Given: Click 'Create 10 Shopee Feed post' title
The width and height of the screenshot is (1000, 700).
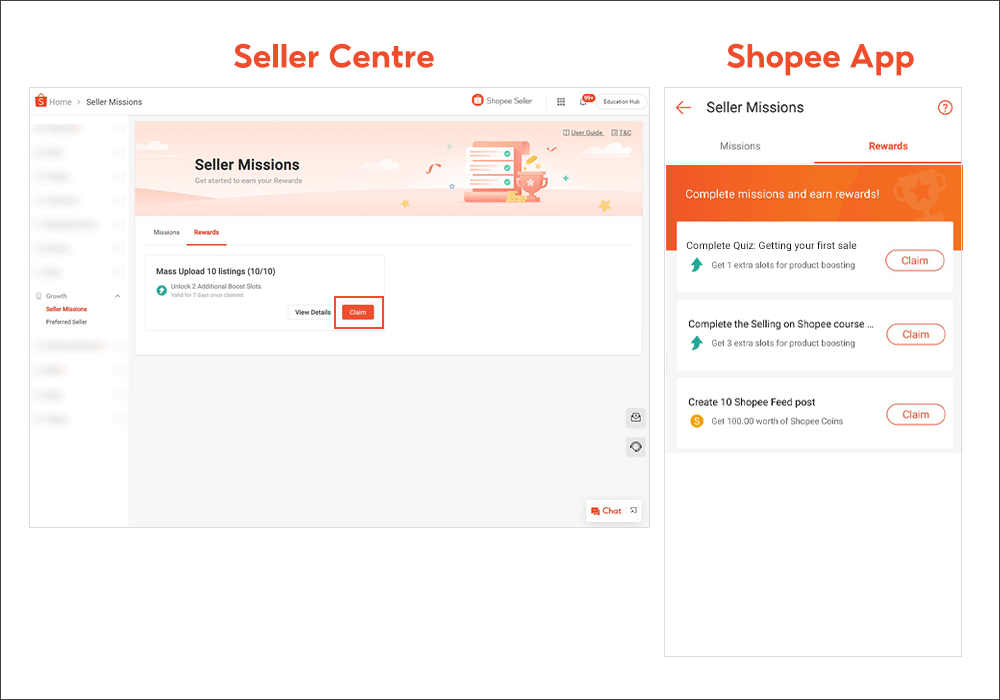Looking at the screenshot, I should pos(751,402).
